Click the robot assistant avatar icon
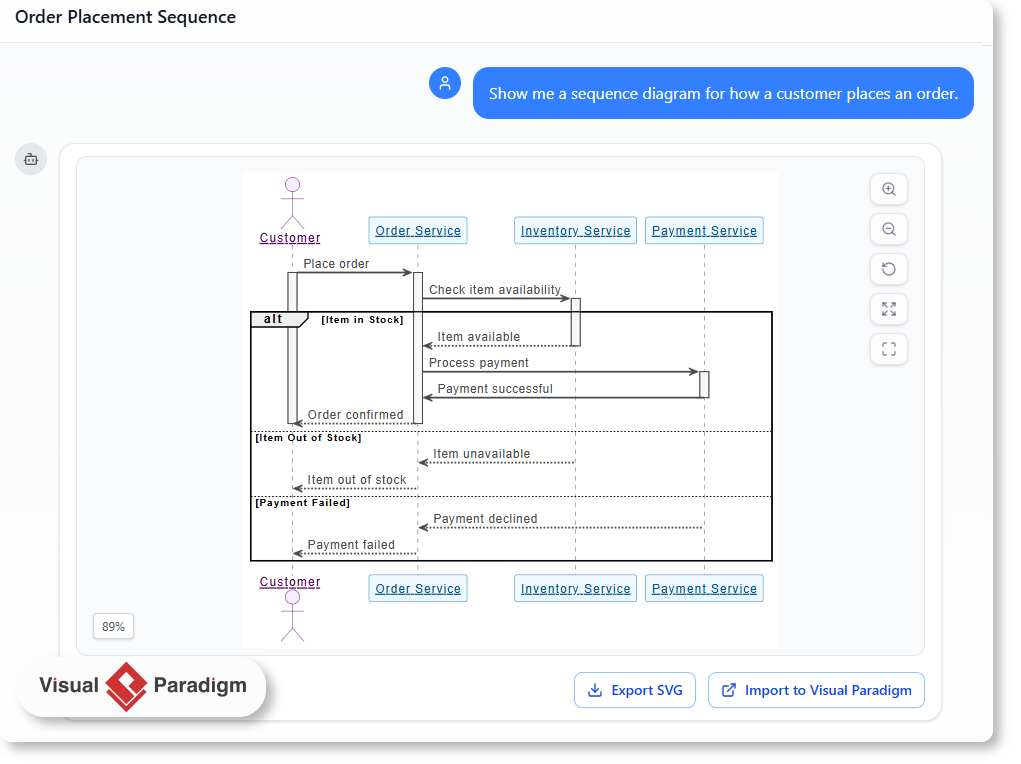This screenshot has width=1021, height=764. [x=31, y=159]
